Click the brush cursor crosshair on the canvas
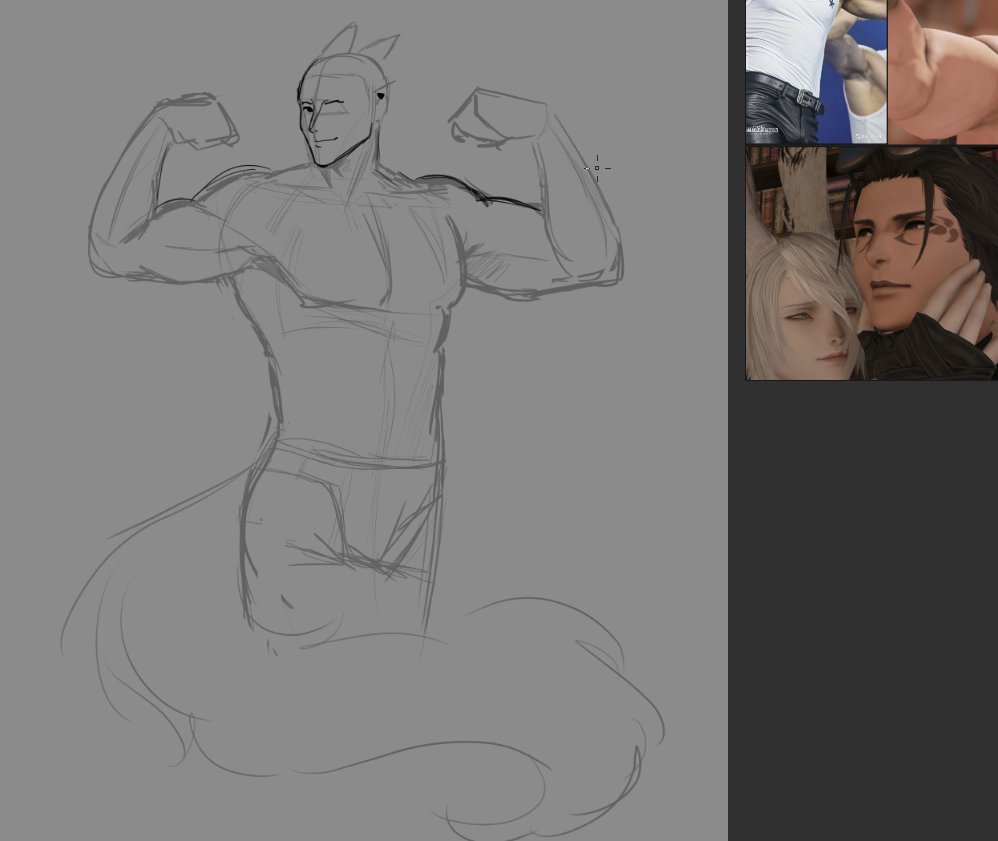 click(598, 169)
